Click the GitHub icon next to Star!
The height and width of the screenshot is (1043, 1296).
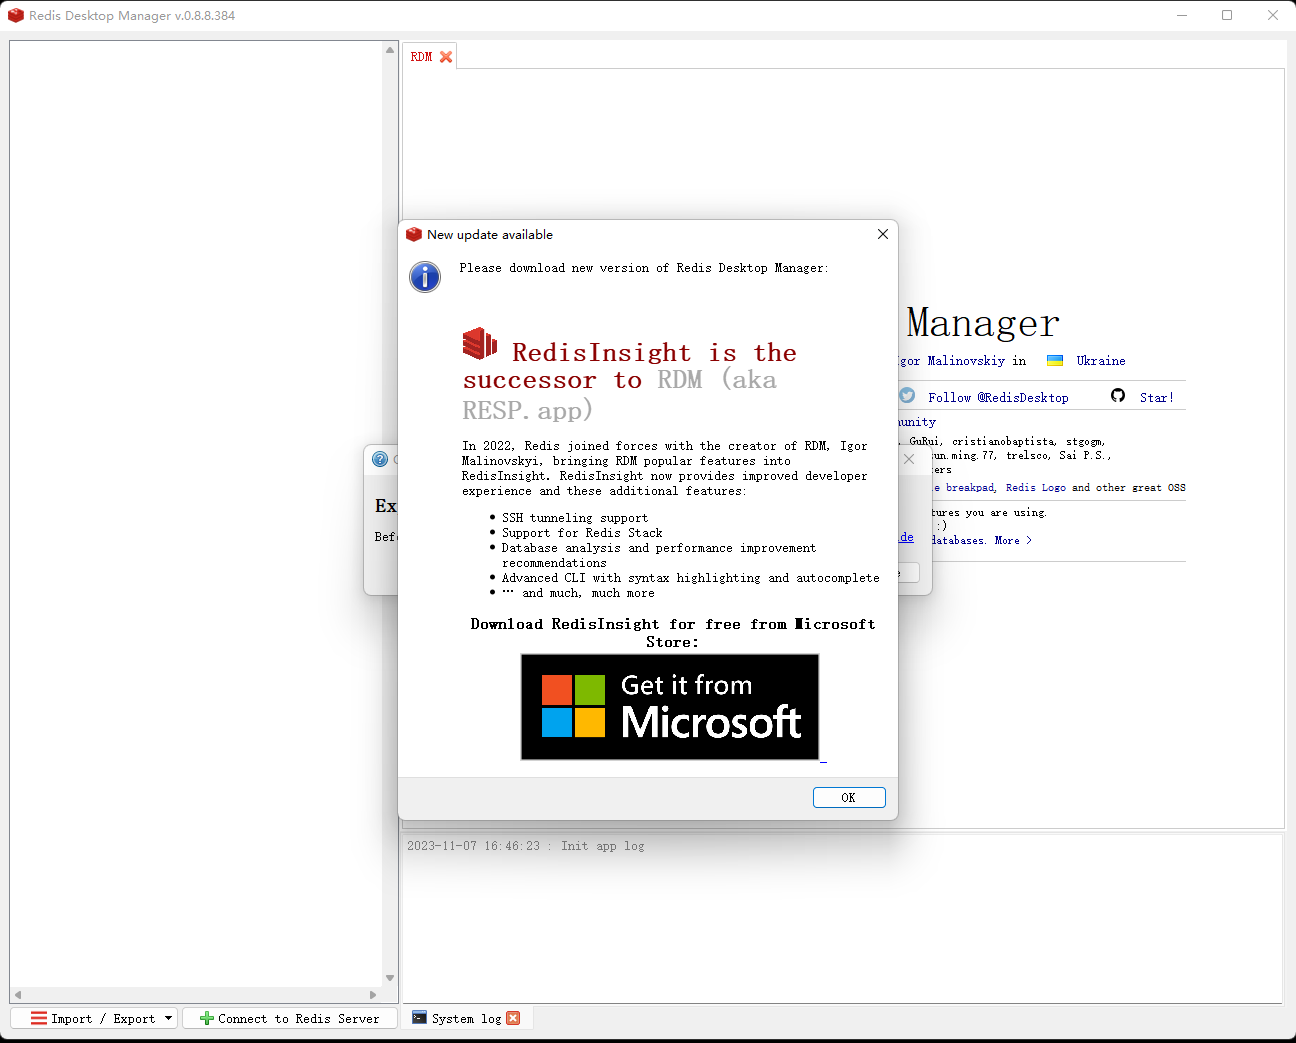pos(1117,395)
